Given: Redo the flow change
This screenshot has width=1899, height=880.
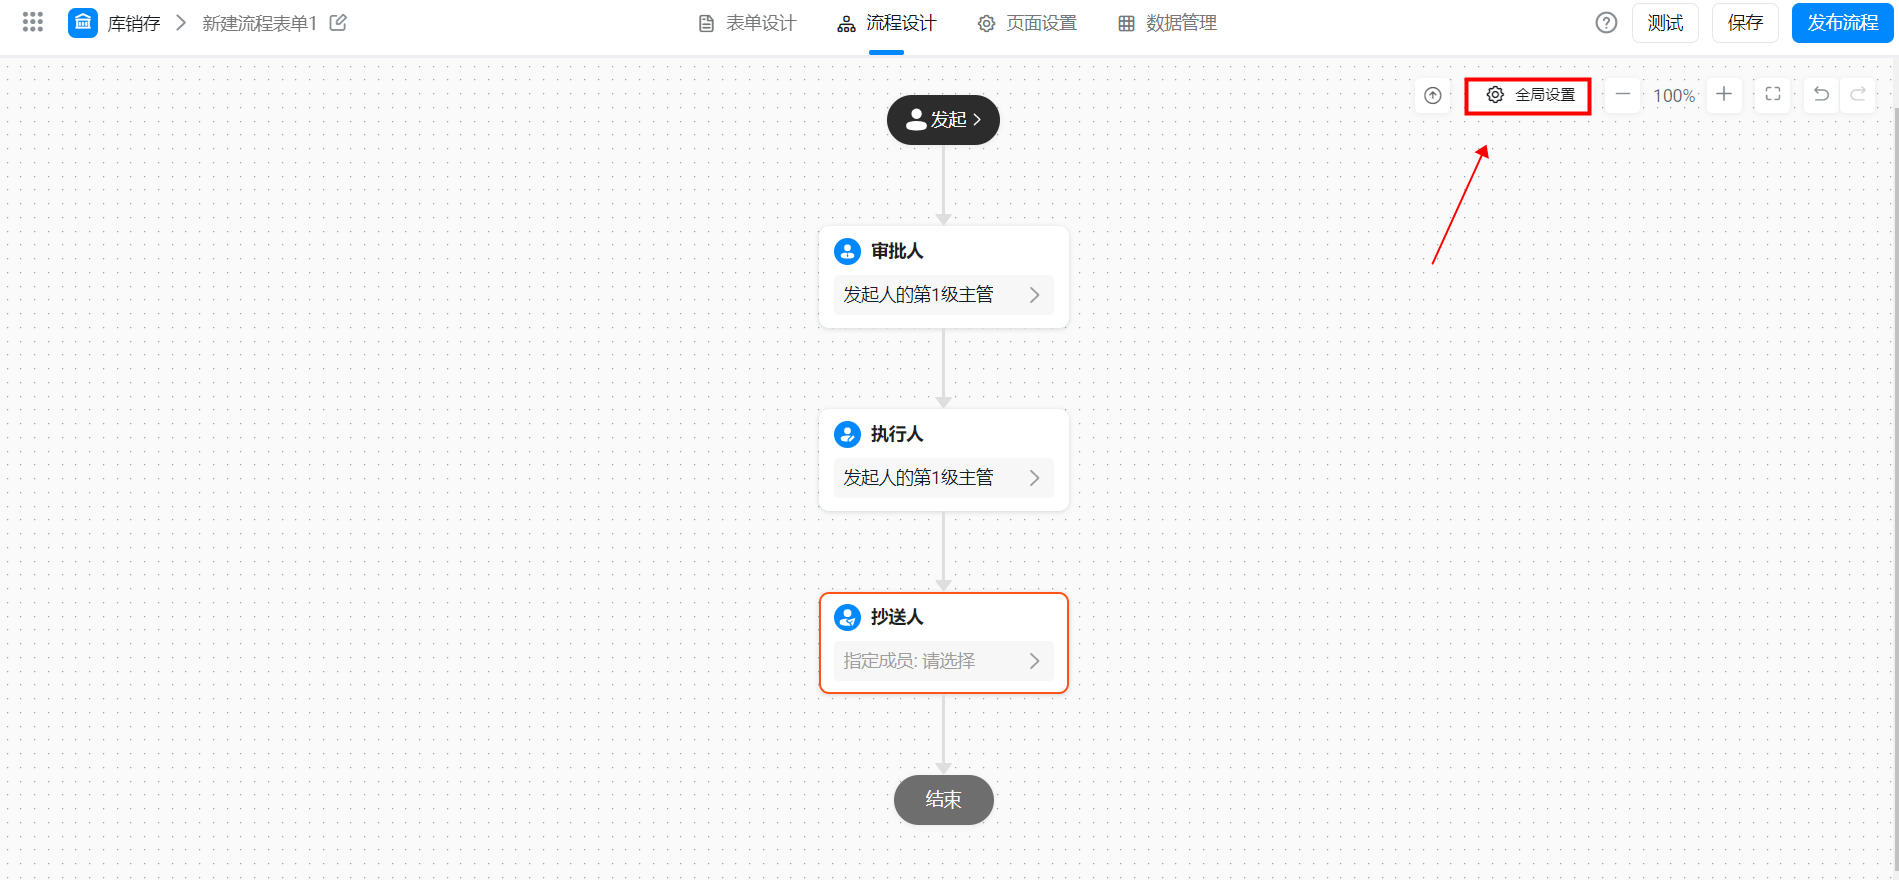Looking at the screenshot, I should (x=1858, y=95).
